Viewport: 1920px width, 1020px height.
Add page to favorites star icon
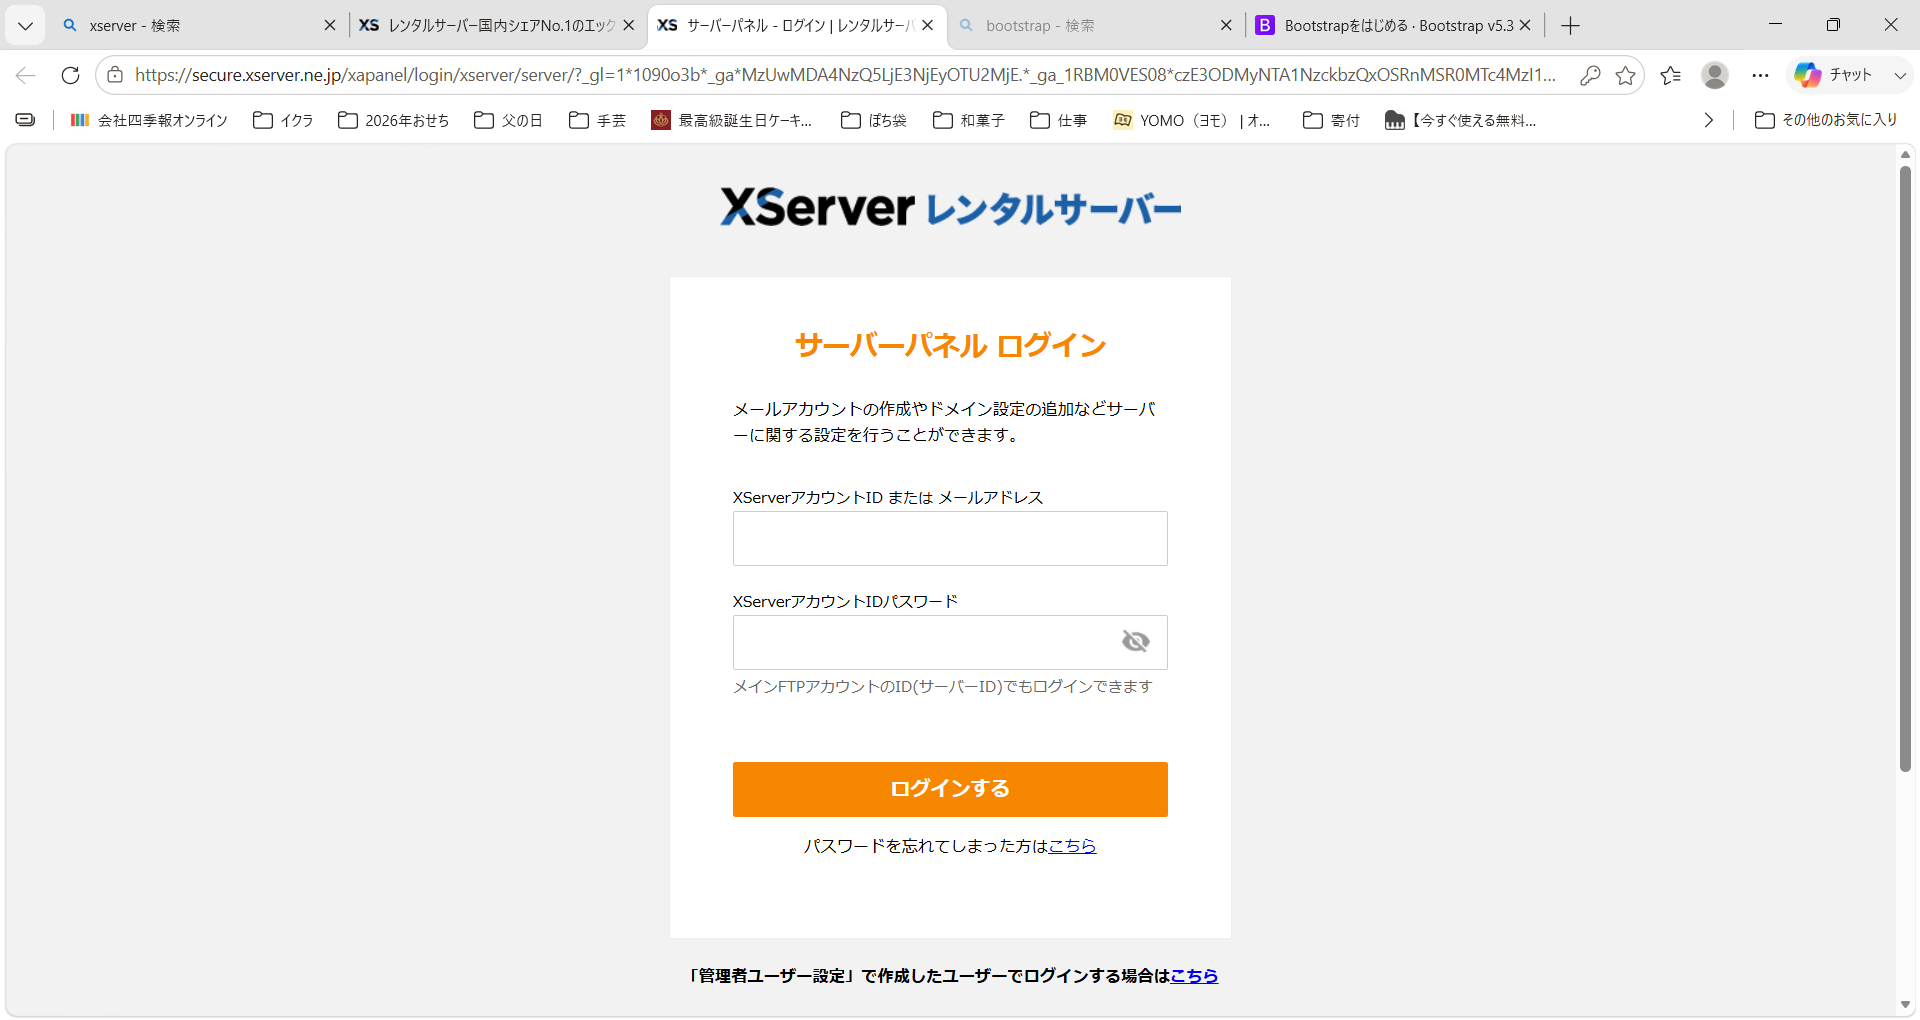pos(1626,75)
